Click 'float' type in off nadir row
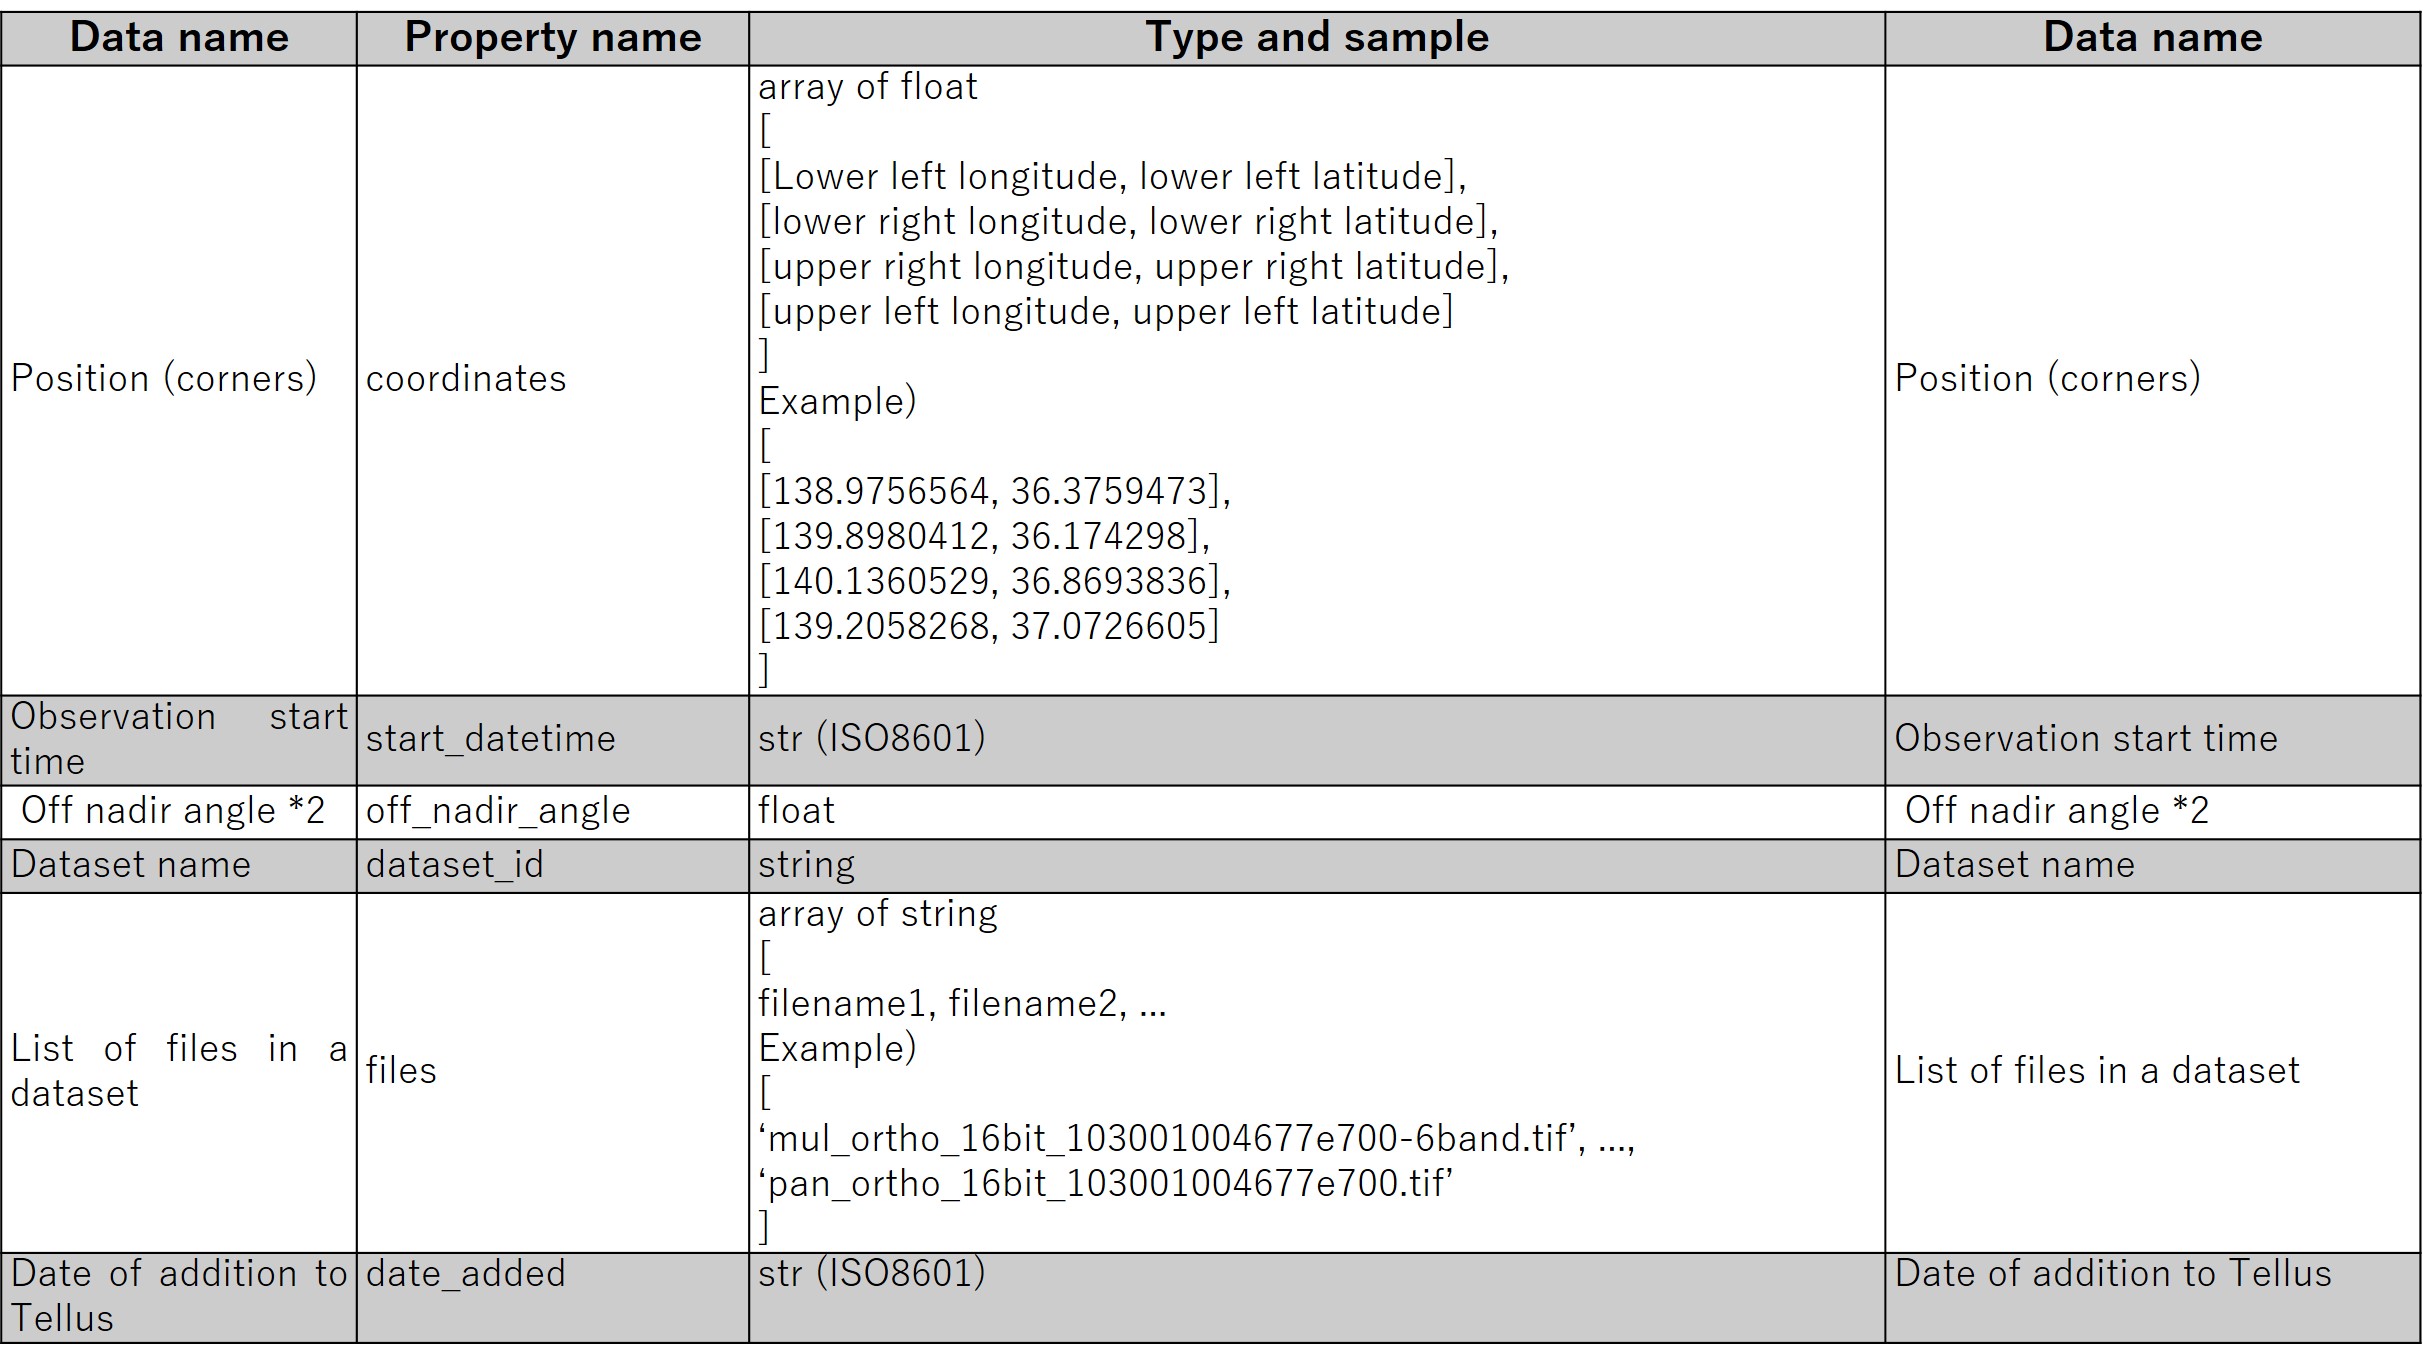This screenshot has width=2423, height=1366. pyautogui.click(x=796, y=811)
